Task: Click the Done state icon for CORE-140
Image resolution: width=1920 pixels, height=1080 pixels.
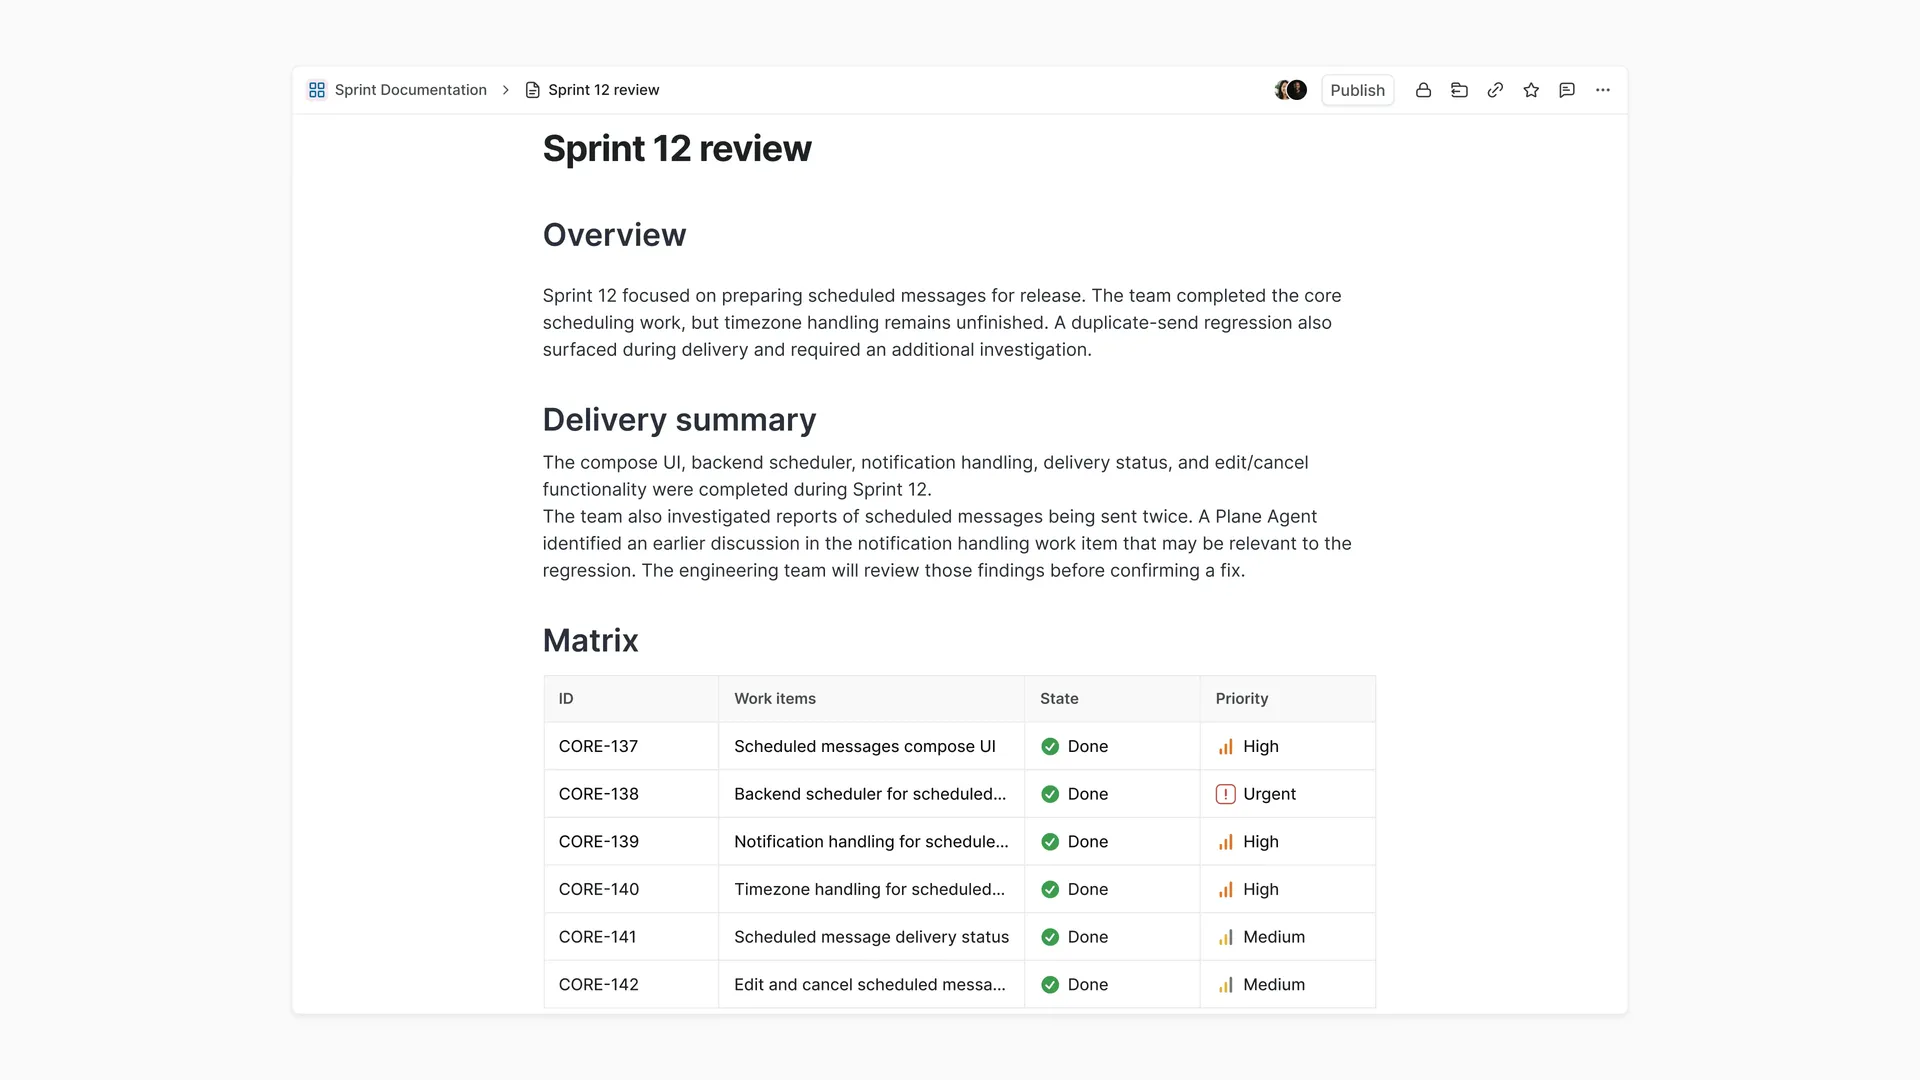Action: (1050, 889)
